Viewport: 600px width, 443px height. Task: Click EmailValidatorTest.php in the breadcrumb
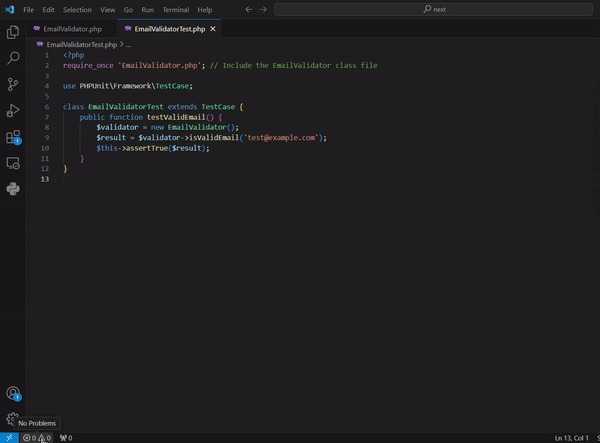[x=82, y=45]
